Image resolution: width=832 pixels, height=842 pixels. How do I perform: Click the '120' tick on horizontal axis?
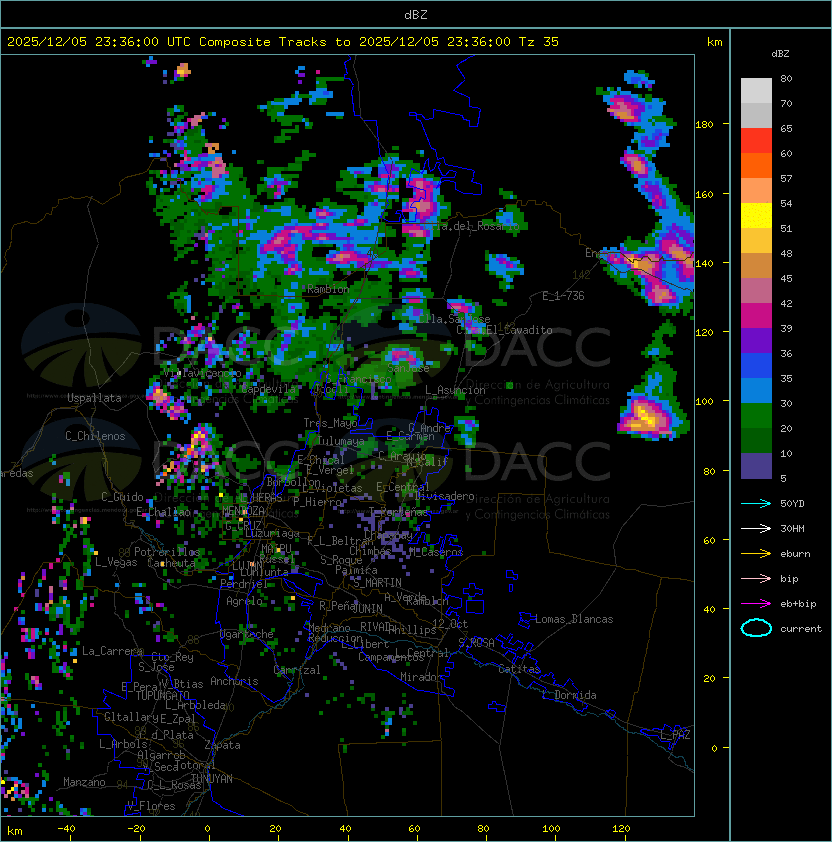621,829
